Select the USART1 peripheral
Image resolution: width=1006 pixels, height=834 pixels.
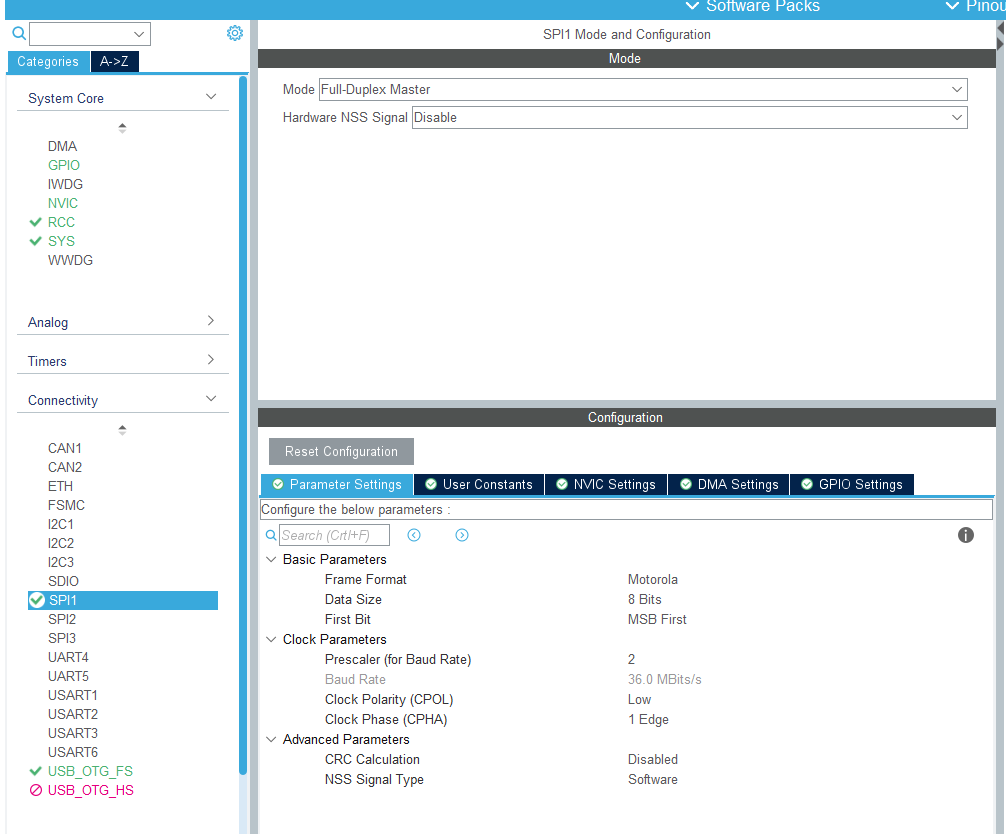point(72,695)
